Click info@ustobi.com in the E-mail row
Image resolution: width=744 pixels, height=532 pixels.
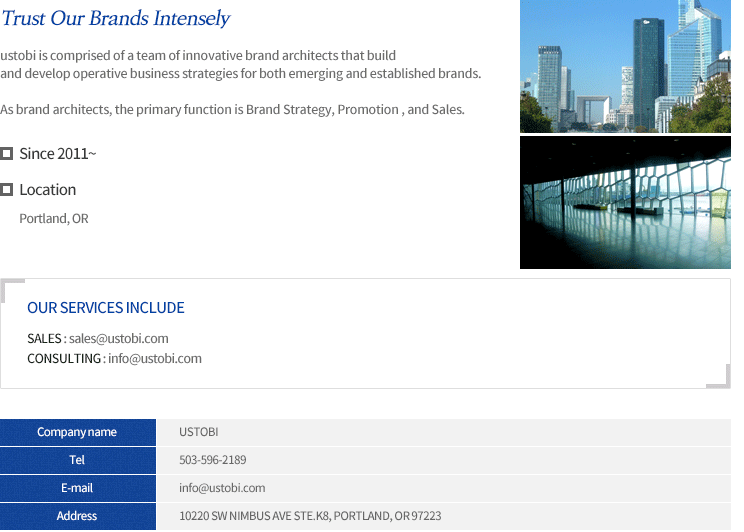tap(222, 488)
